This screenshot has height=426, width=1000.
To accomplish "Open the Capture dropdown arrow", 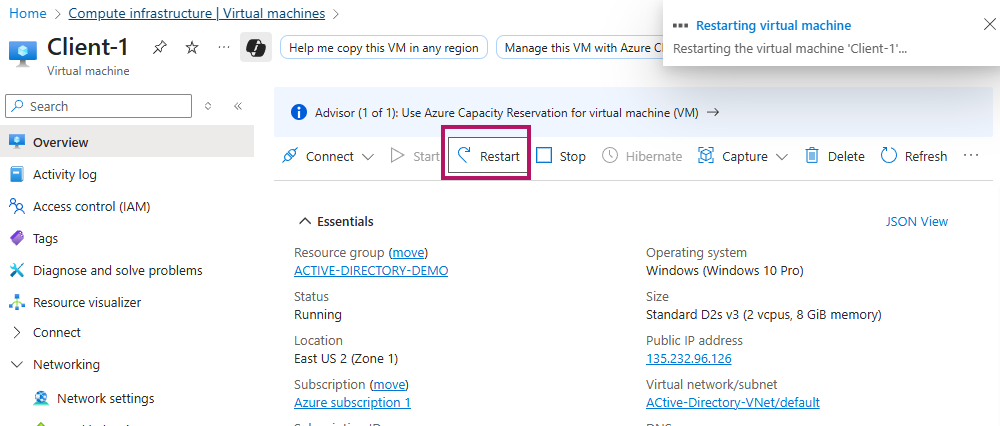I will click(x=782, y=156).
